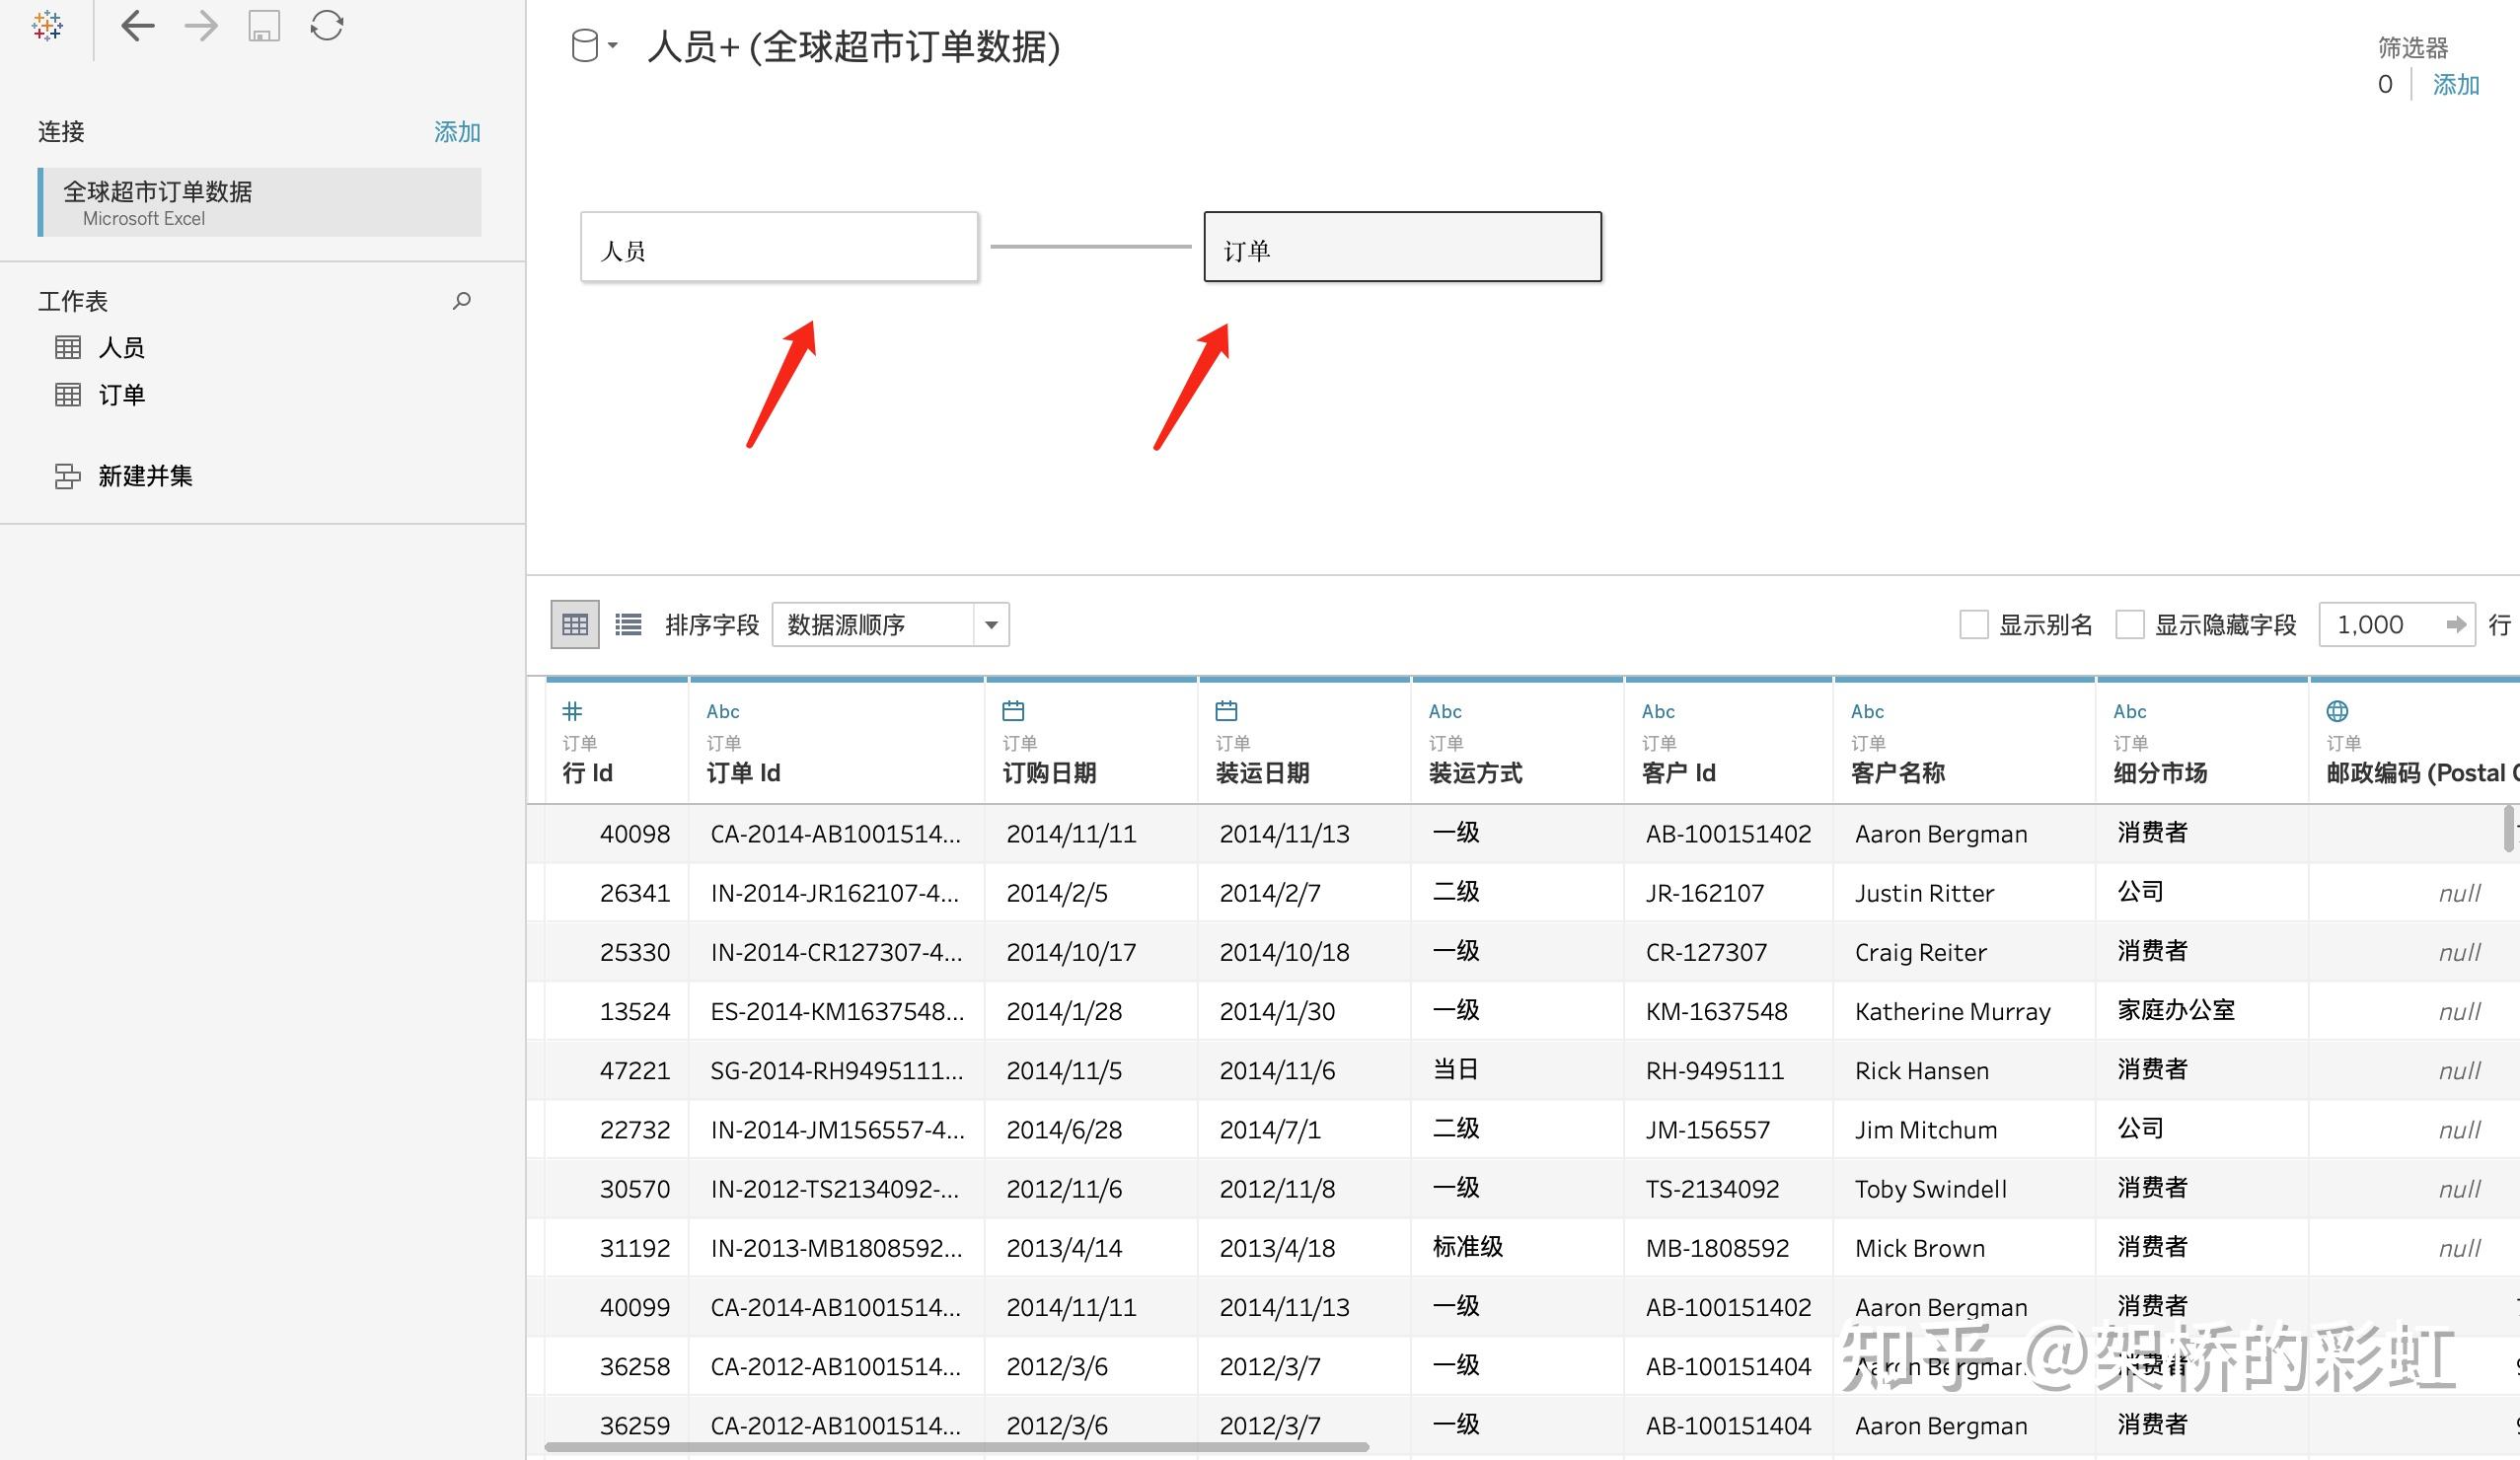Click the Tableau logo icon

tap(47, 26)
